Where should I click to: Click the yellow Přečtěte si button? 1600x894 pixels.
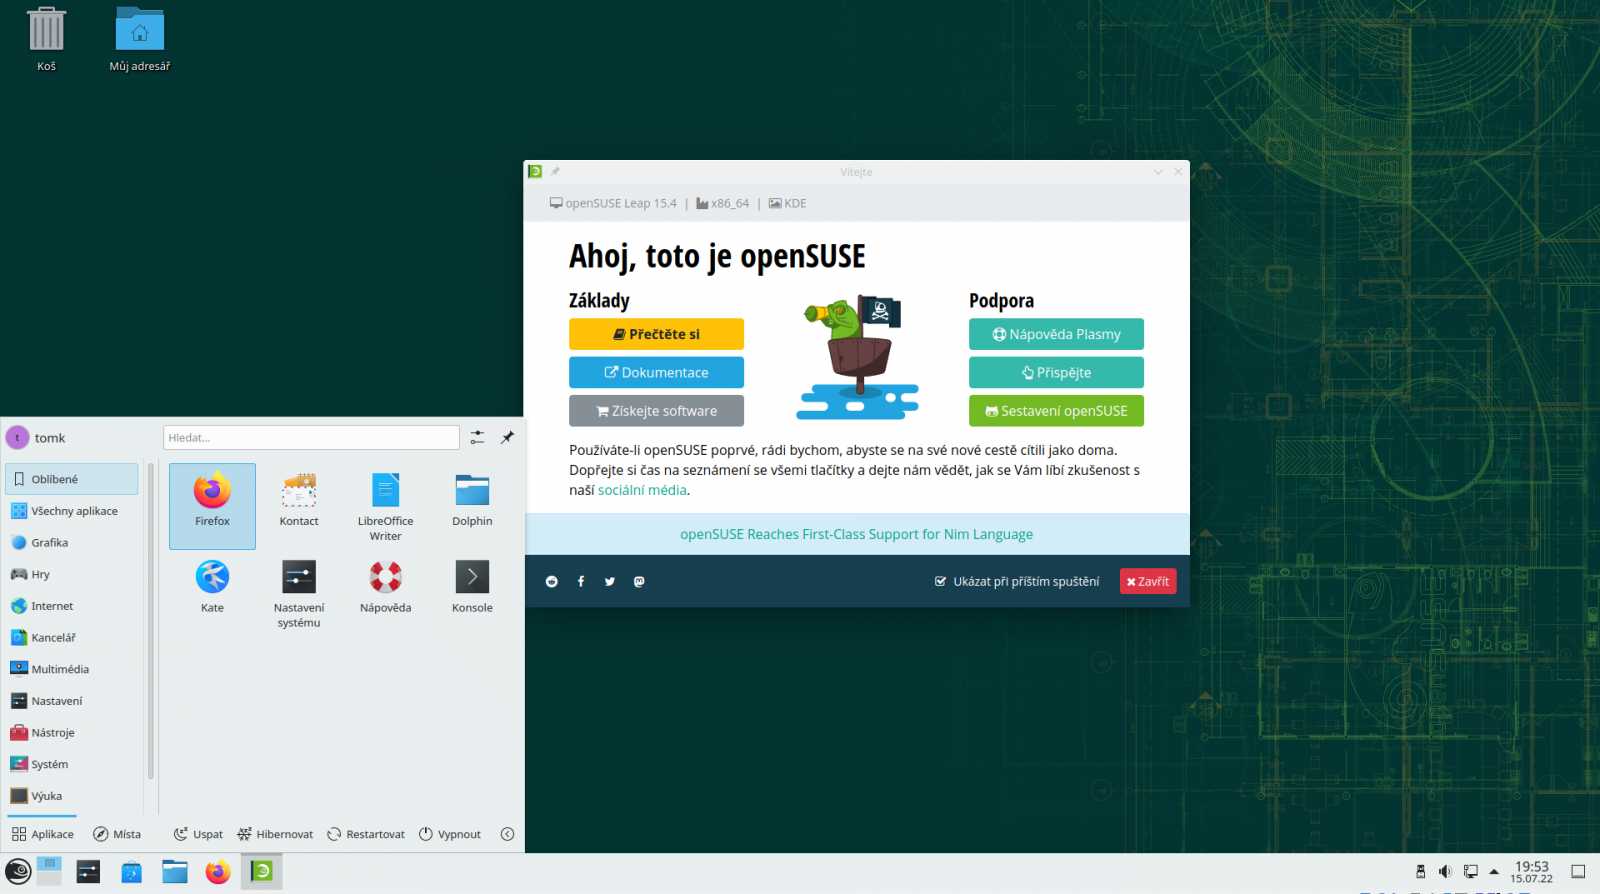tap(656, 334)
